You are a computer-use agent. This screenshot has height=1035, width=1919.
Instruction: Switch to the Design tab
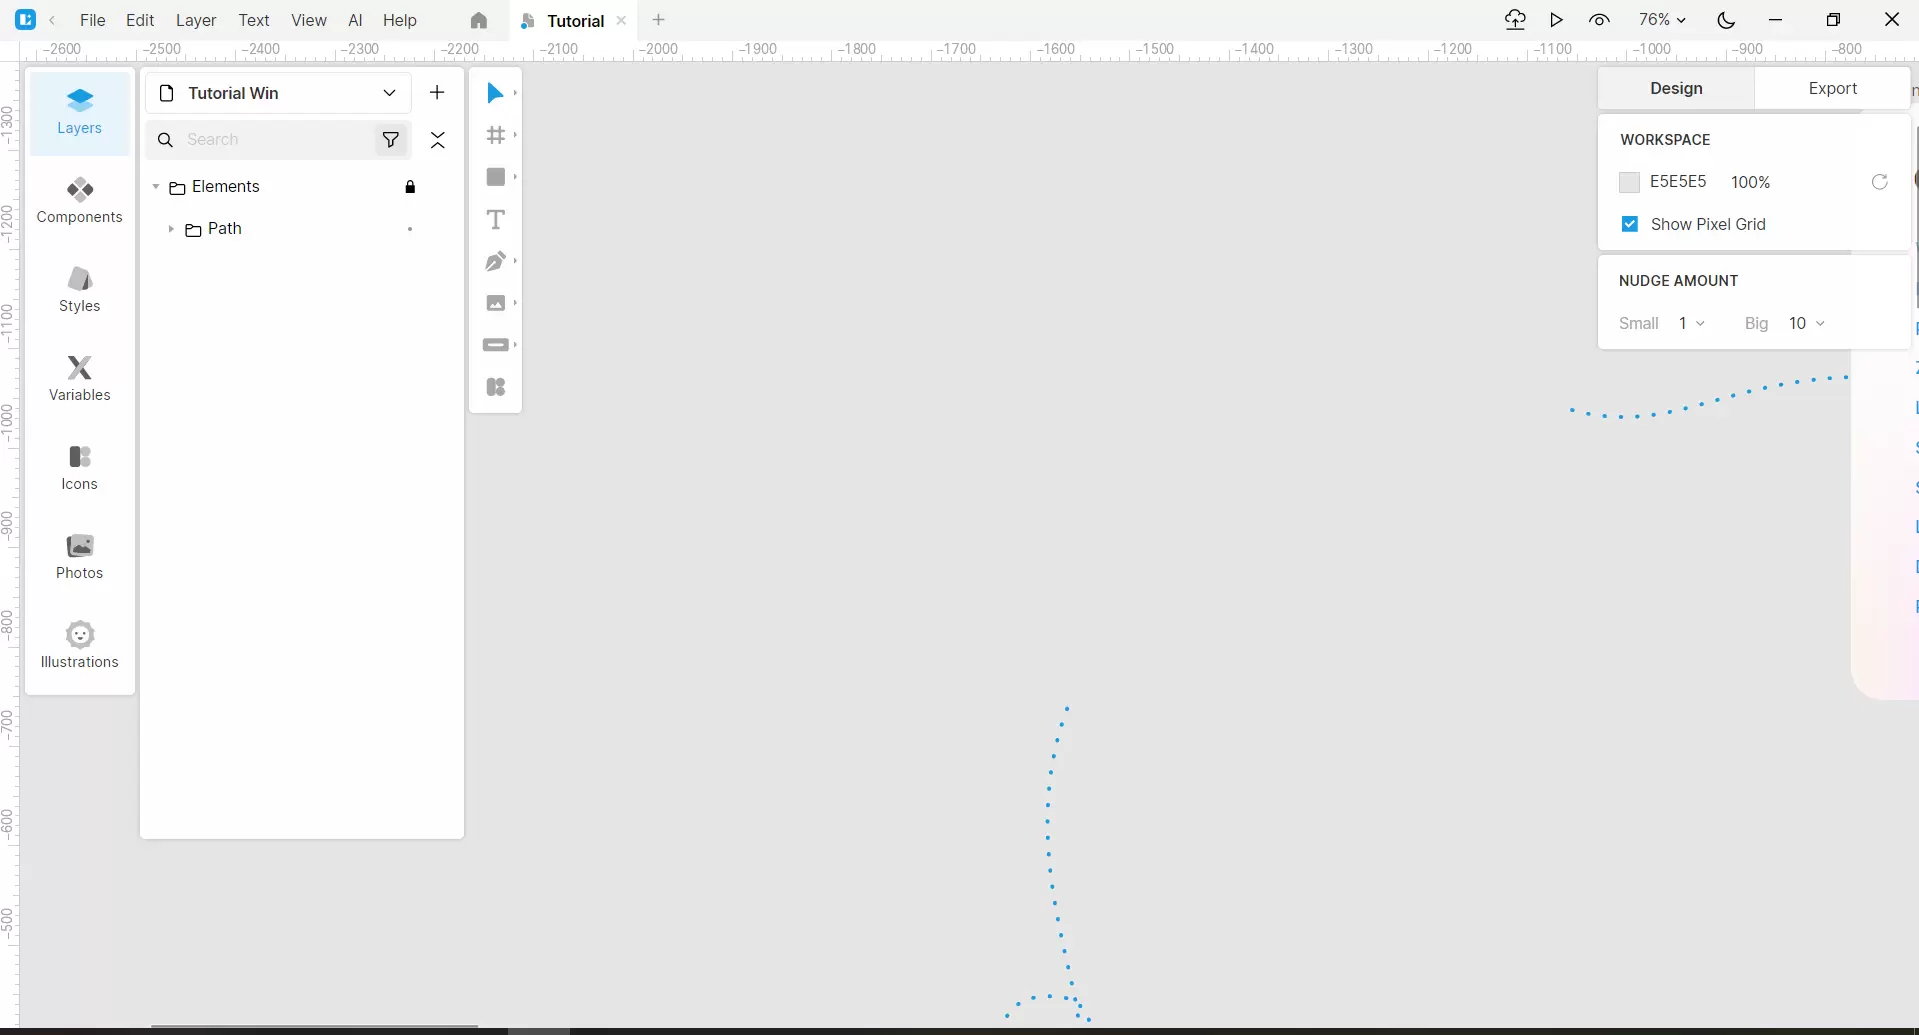point(1676,88)
